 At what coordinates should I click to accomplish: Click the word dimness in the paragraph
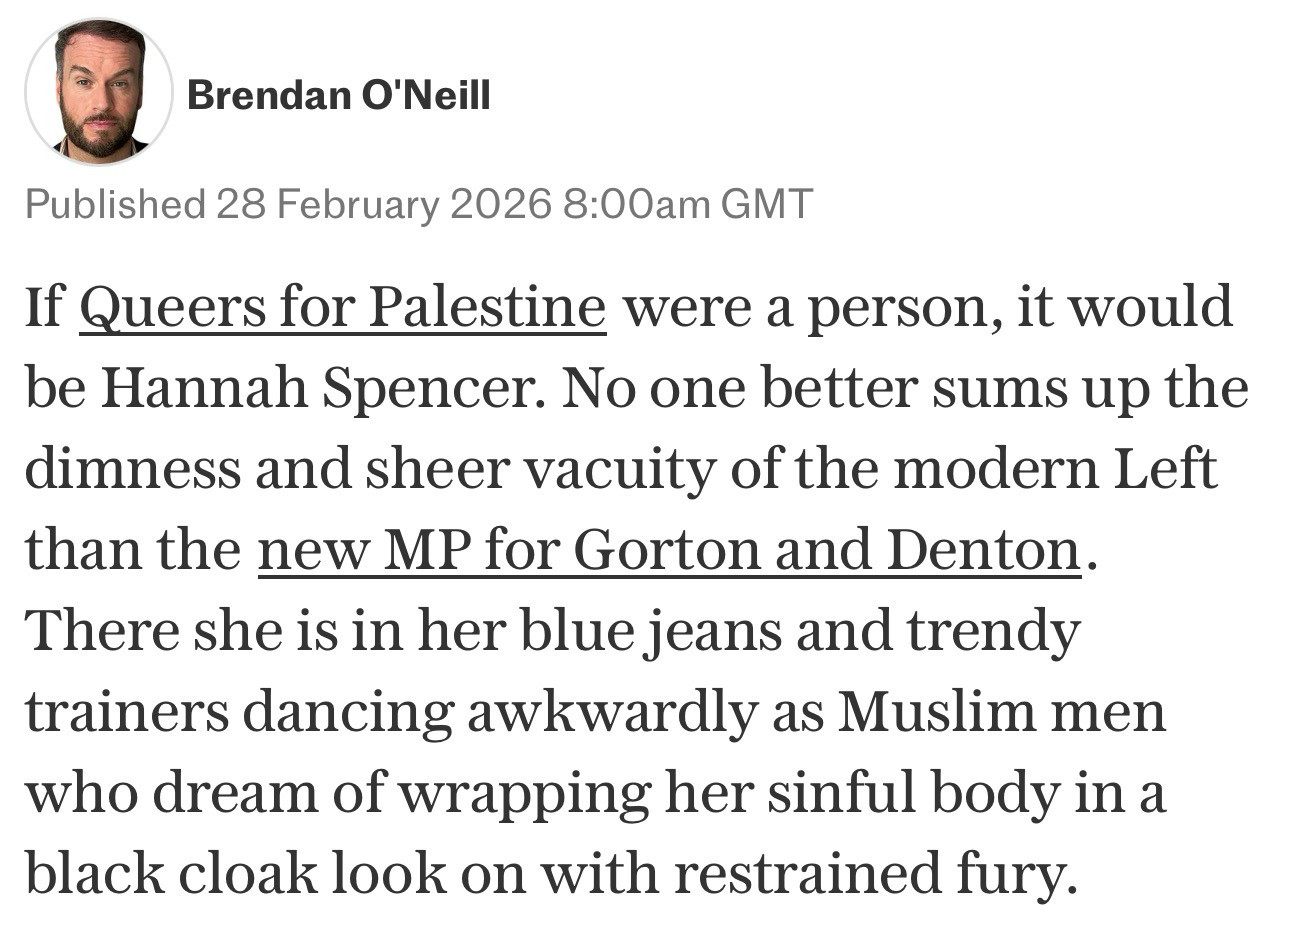click(x=132, y=469)
